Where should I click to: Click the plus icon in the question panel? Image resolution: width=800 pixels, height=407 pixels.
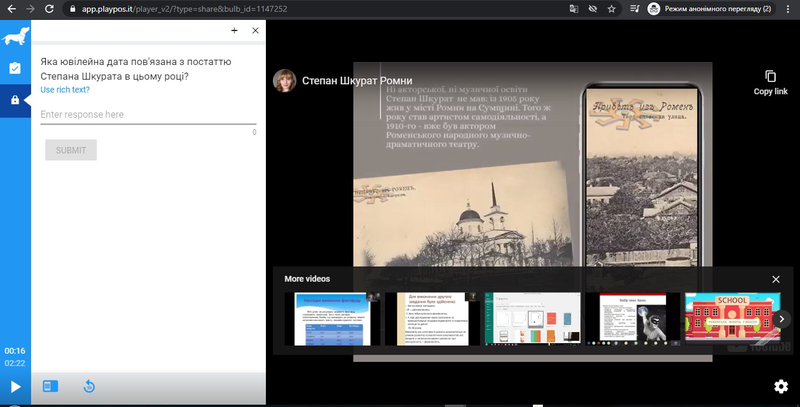[x=234, y=31]
